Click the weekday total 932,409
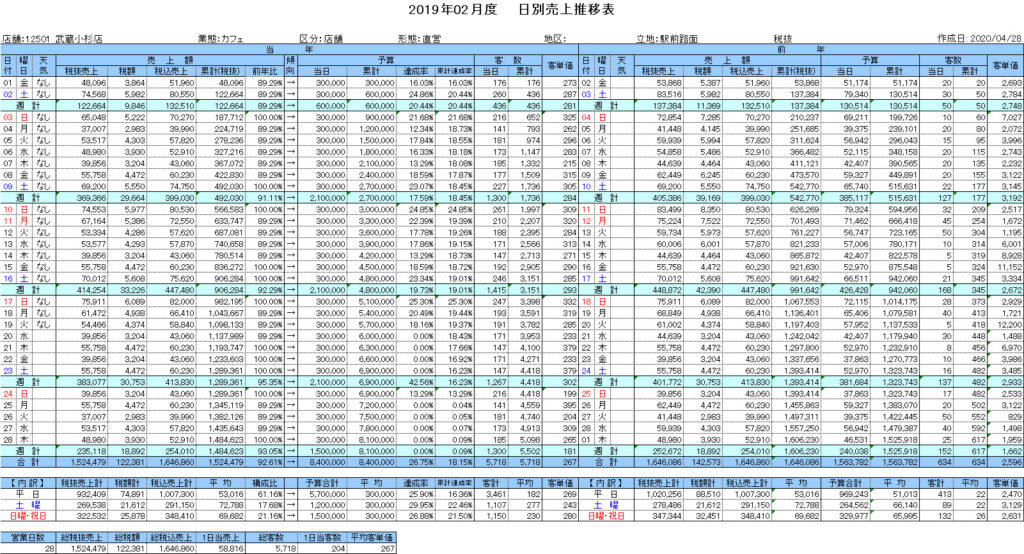This screenshot has width=1024, height=554. tap(91, 495)
